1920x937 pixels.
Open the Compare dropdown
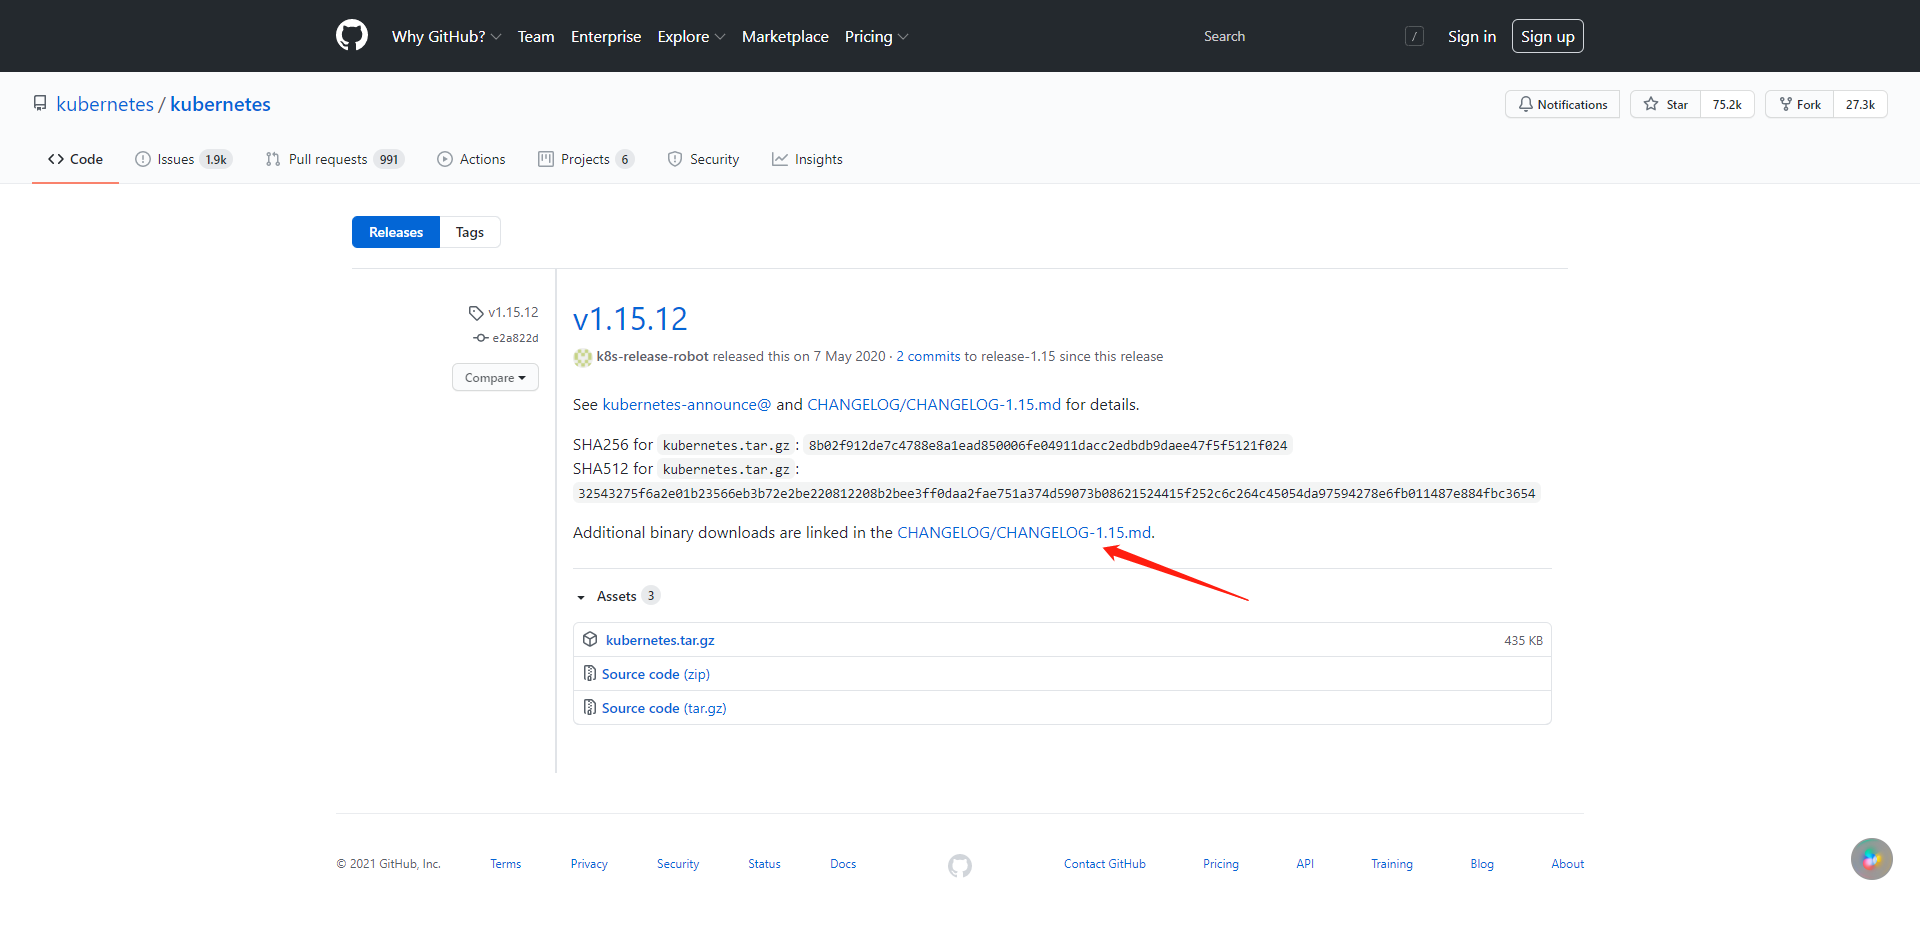pos(495,377)
